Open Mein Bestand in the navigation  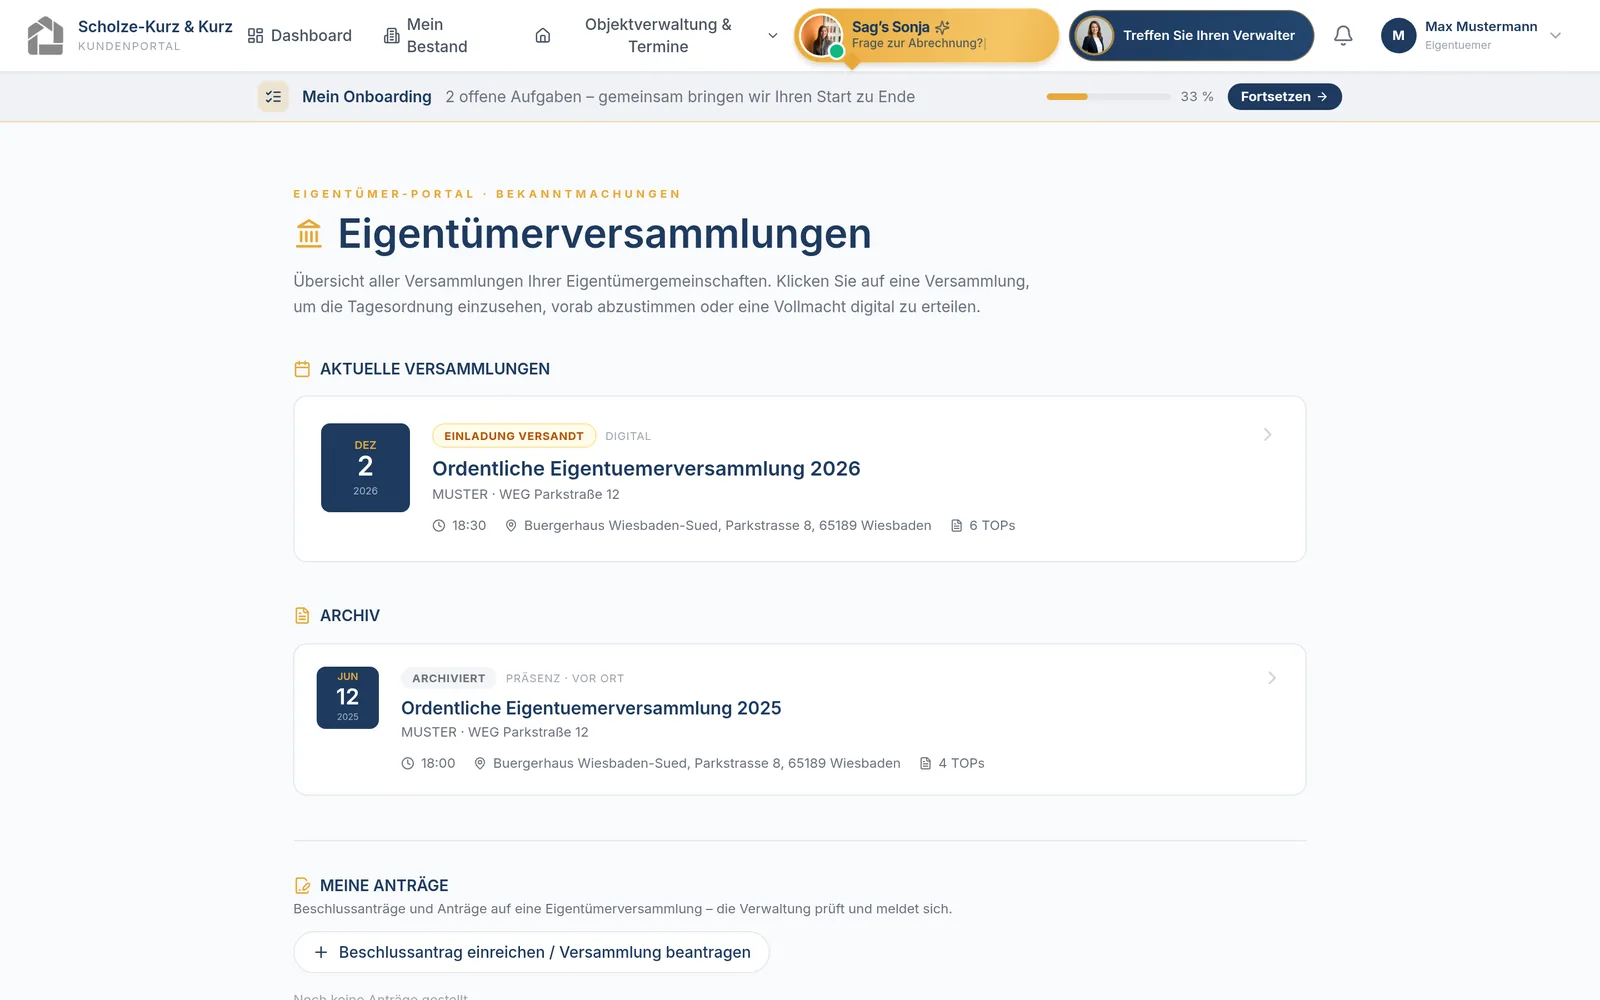pyautogui.click(x=426, y=35)
